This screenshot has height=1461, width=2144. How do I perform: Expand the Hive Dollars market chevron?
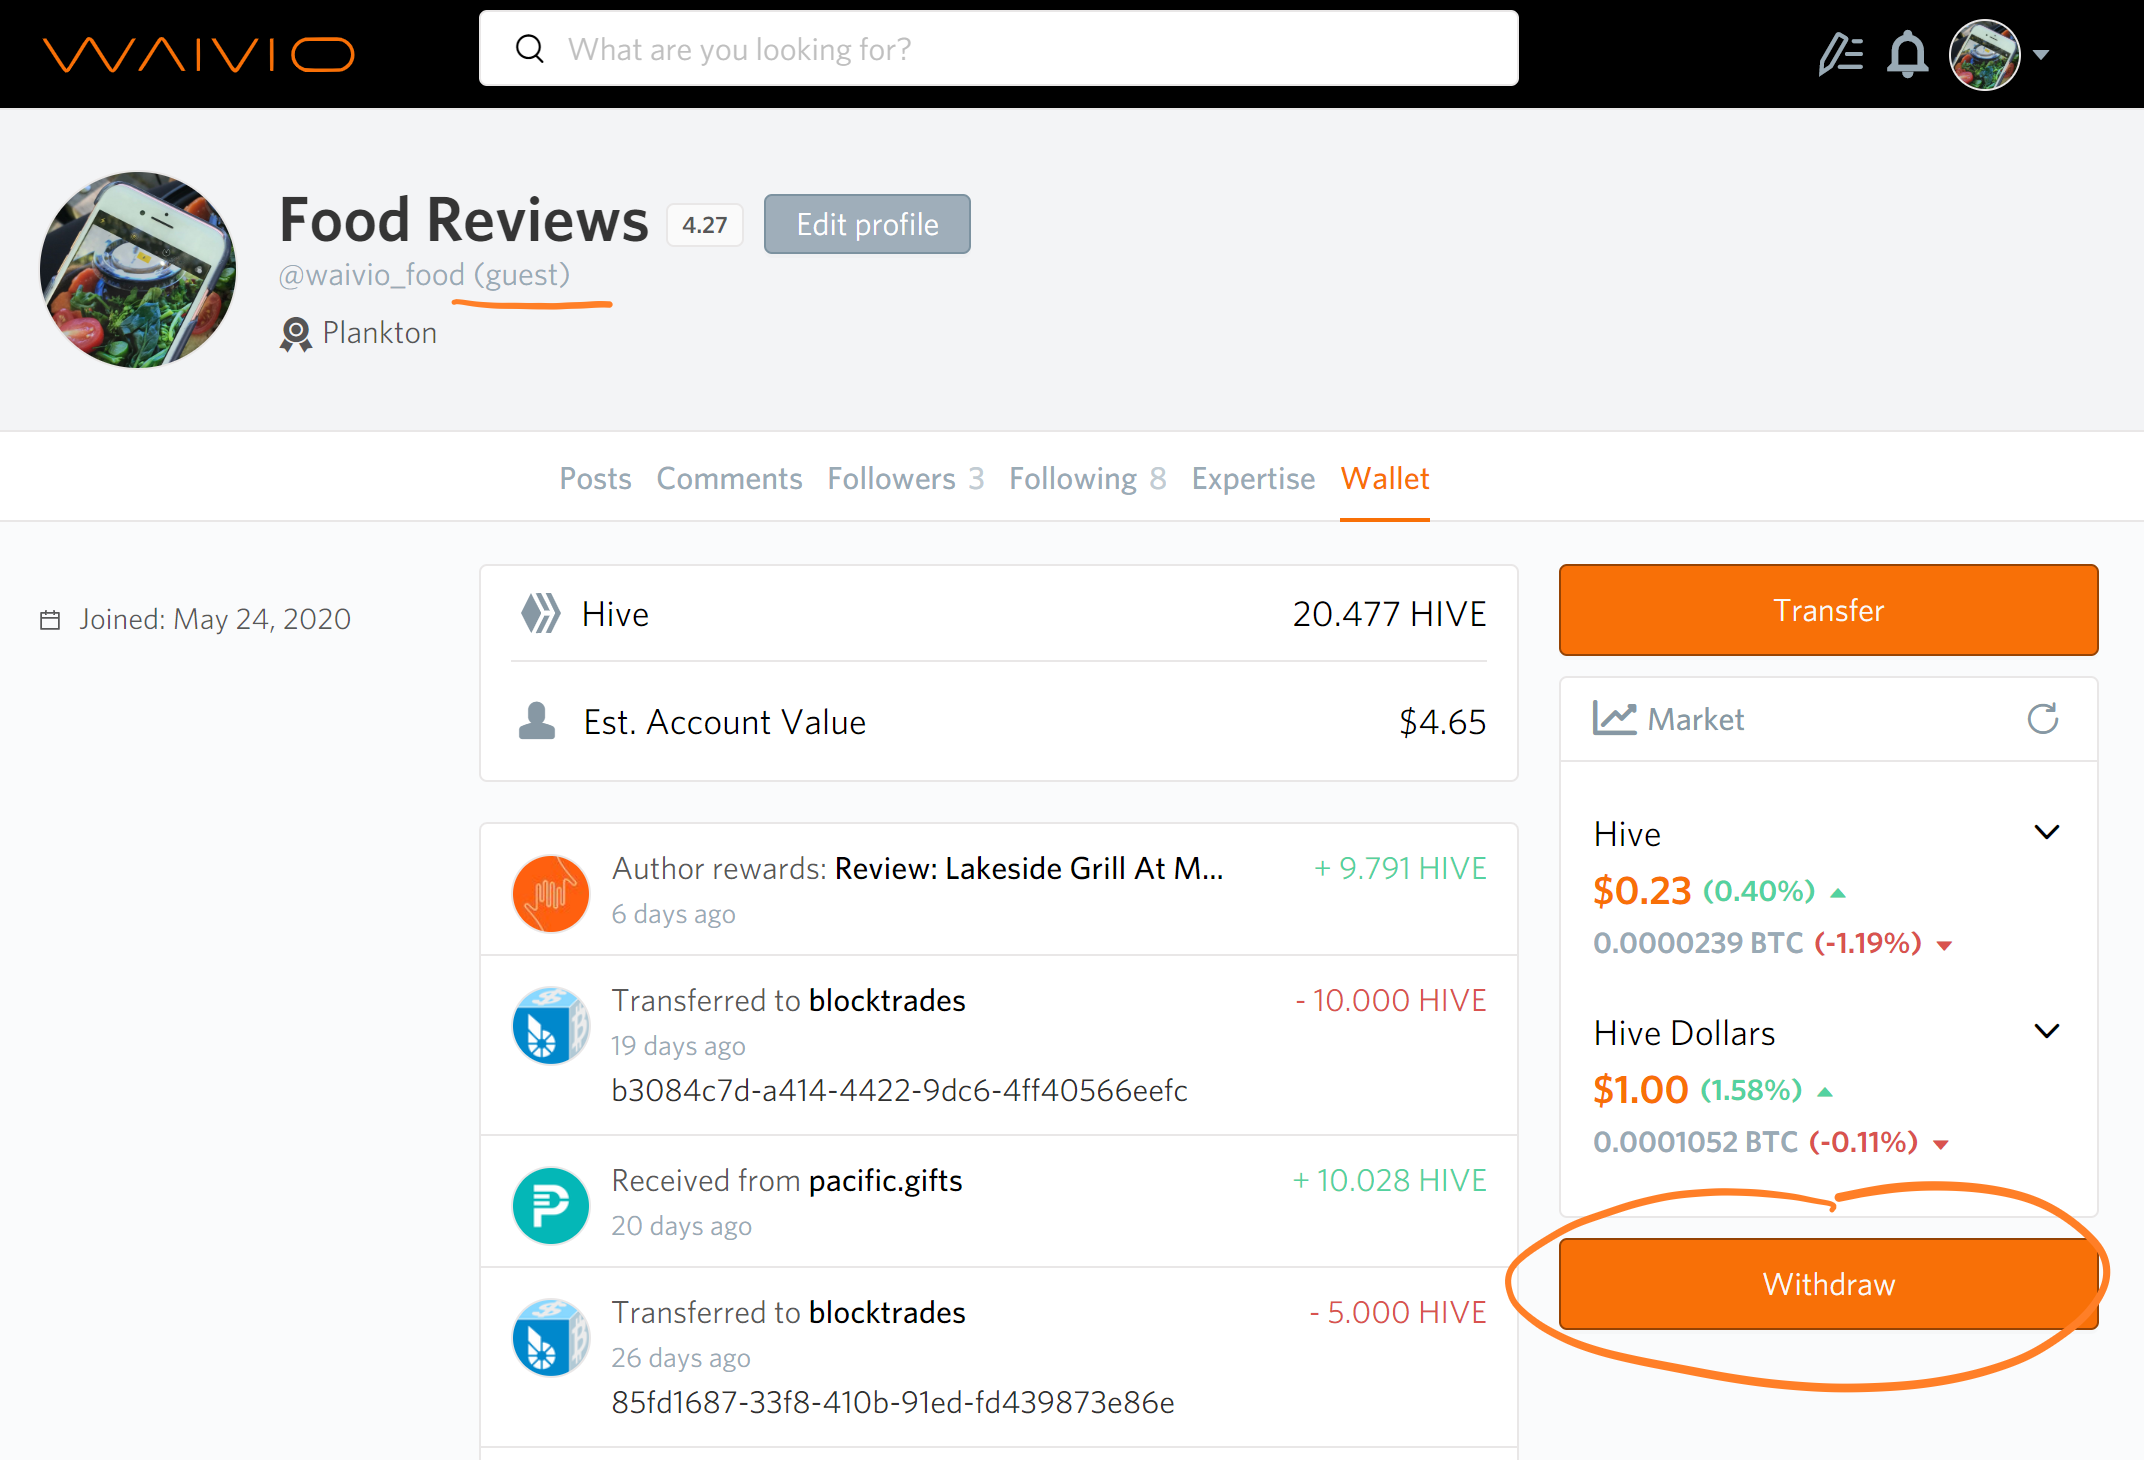(x=2046, y=1031)
